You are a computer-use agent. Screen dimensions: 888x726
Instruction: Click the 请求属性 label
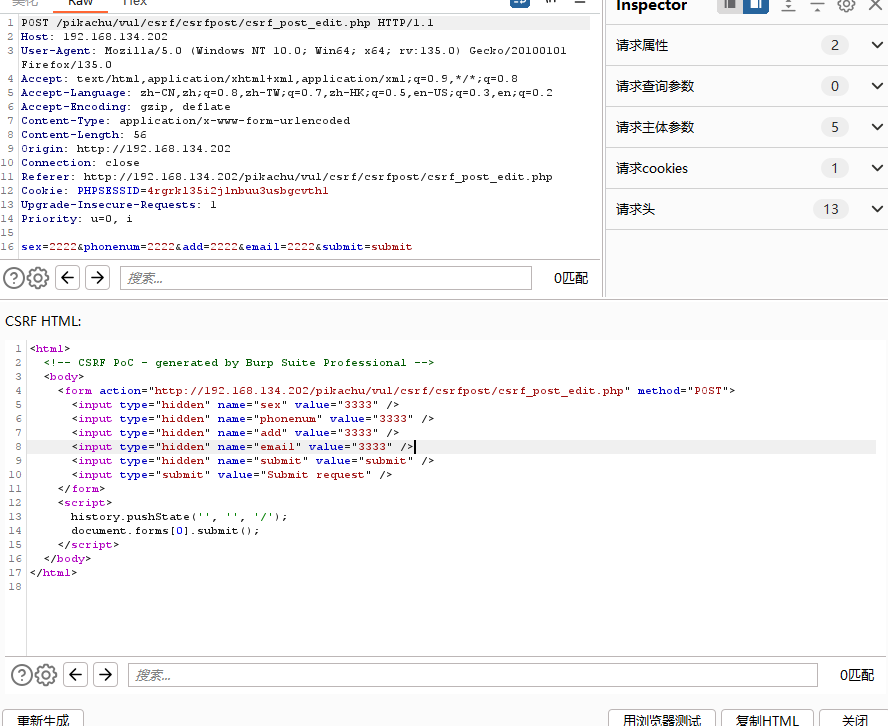(642, 45)
